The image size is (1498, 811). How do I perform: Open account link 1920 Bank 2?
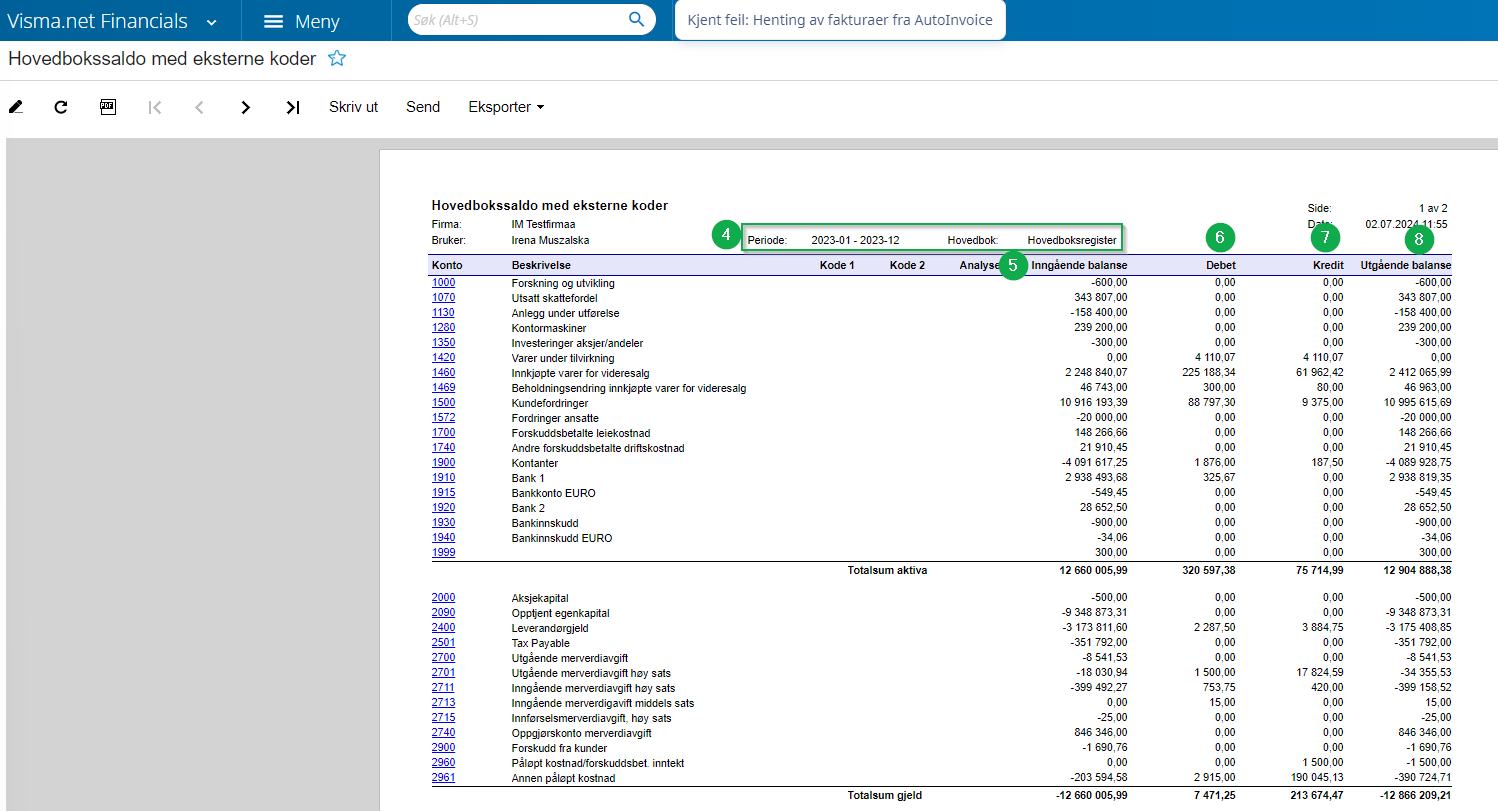443,508
